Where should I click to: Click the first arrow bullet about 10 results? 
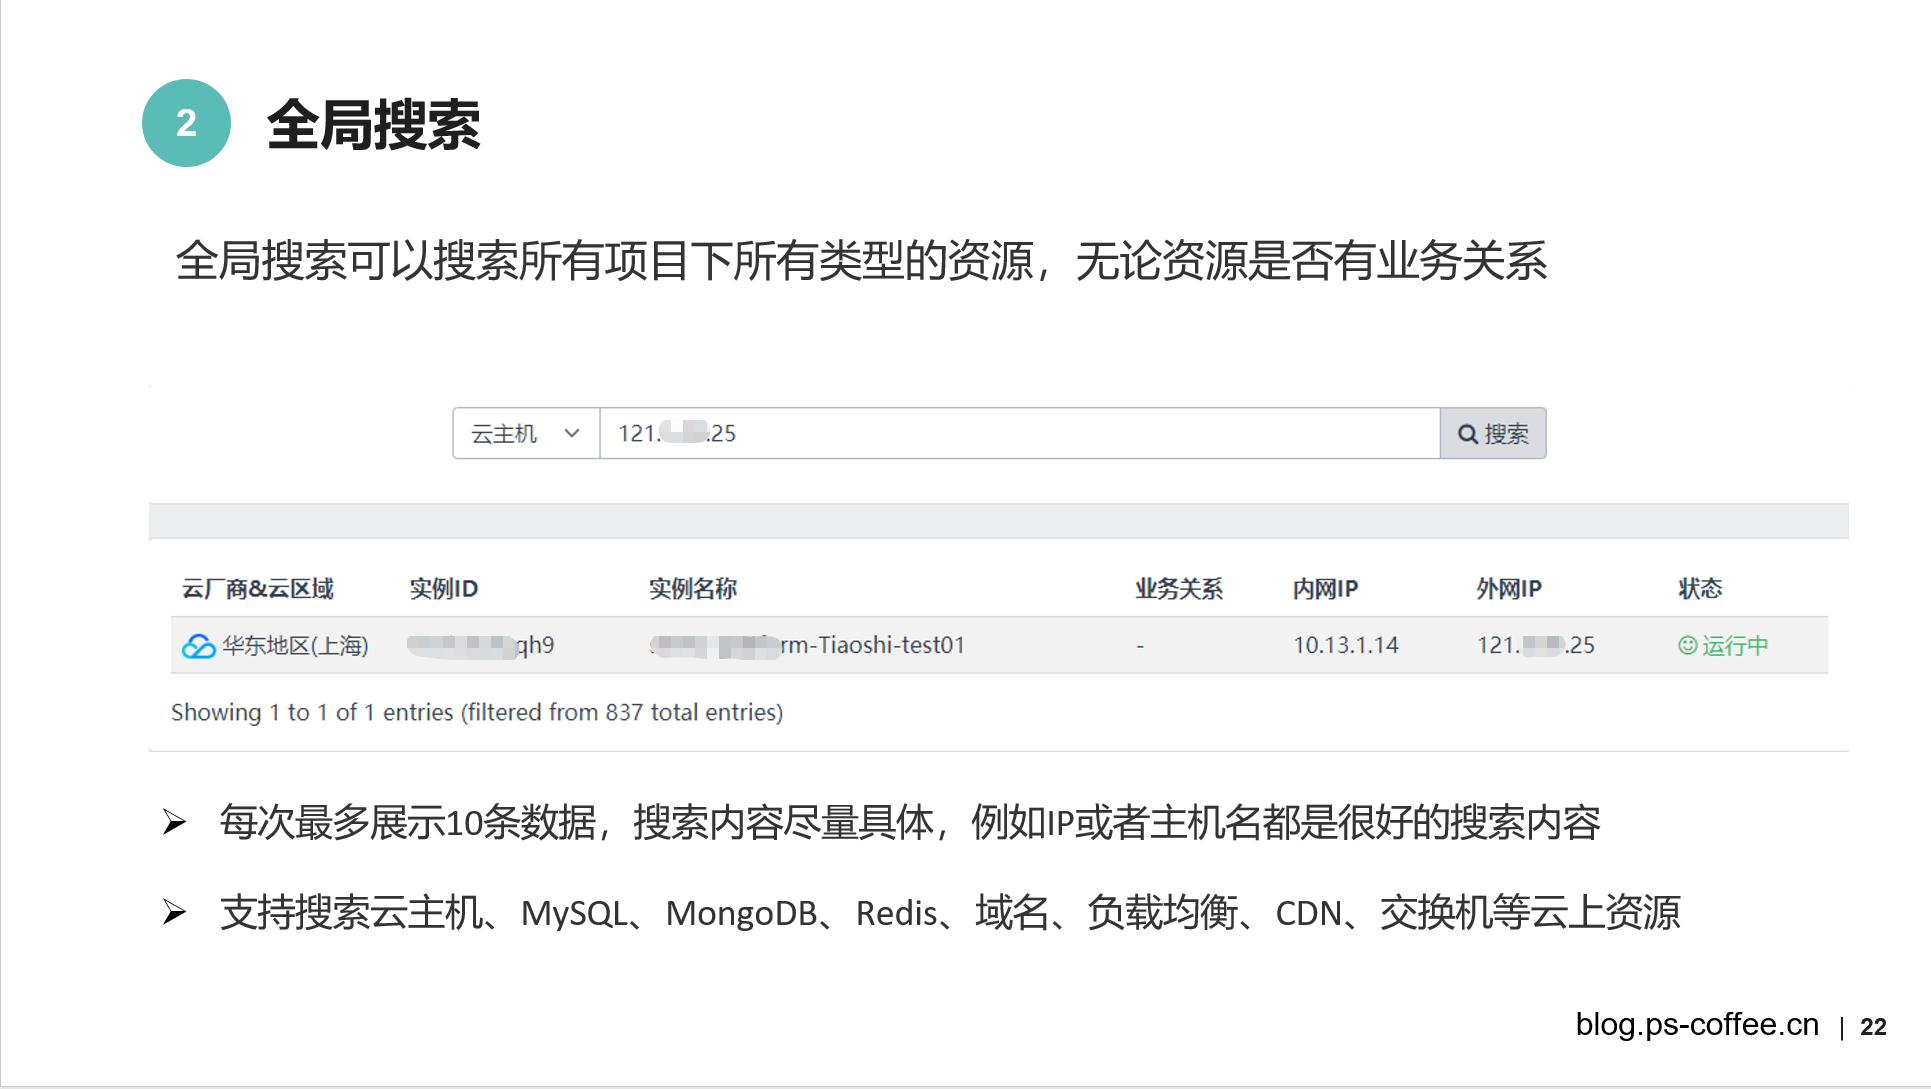(175, 822)
